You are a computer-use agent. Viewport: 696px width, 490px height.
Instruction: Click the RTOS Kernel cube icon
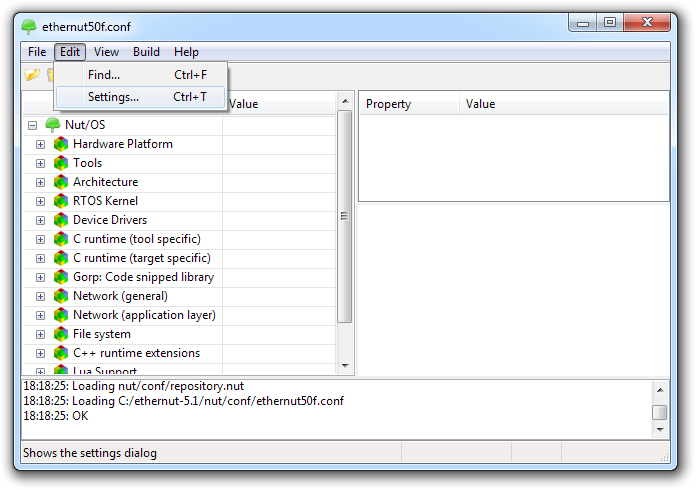coord(61,201)
